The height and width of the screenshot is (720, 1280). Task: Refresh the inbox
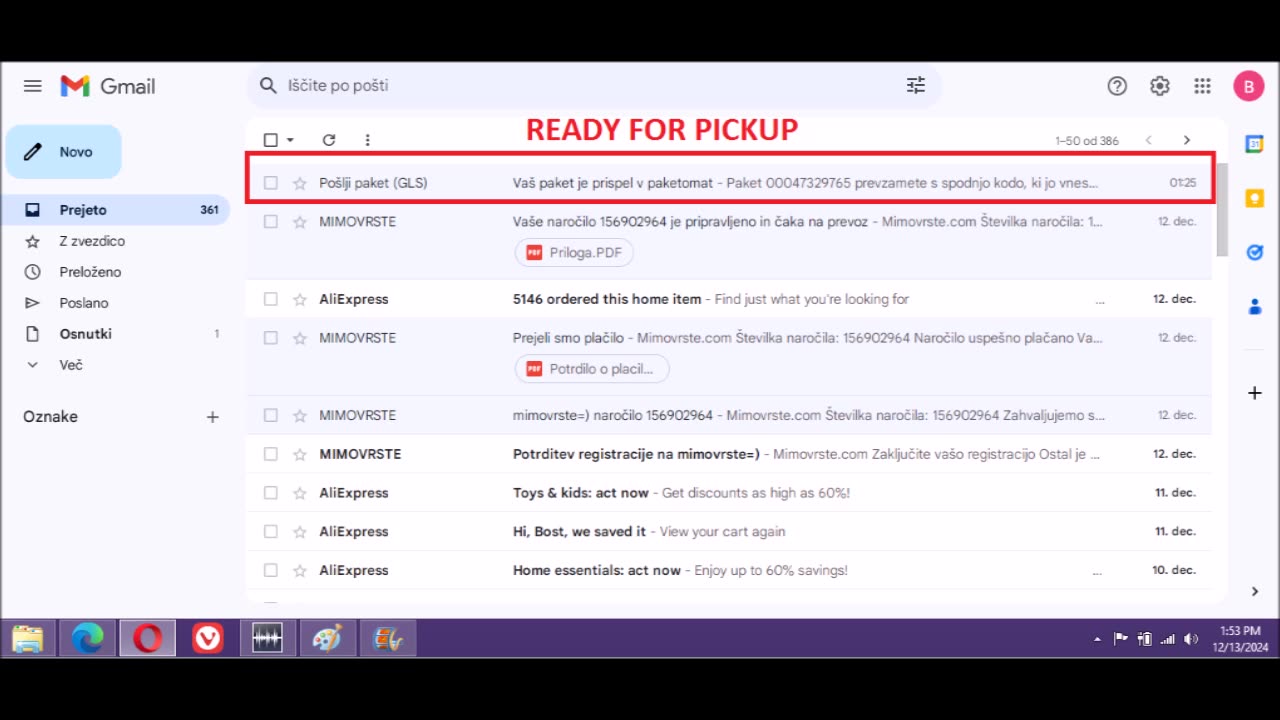pos(329,140)
